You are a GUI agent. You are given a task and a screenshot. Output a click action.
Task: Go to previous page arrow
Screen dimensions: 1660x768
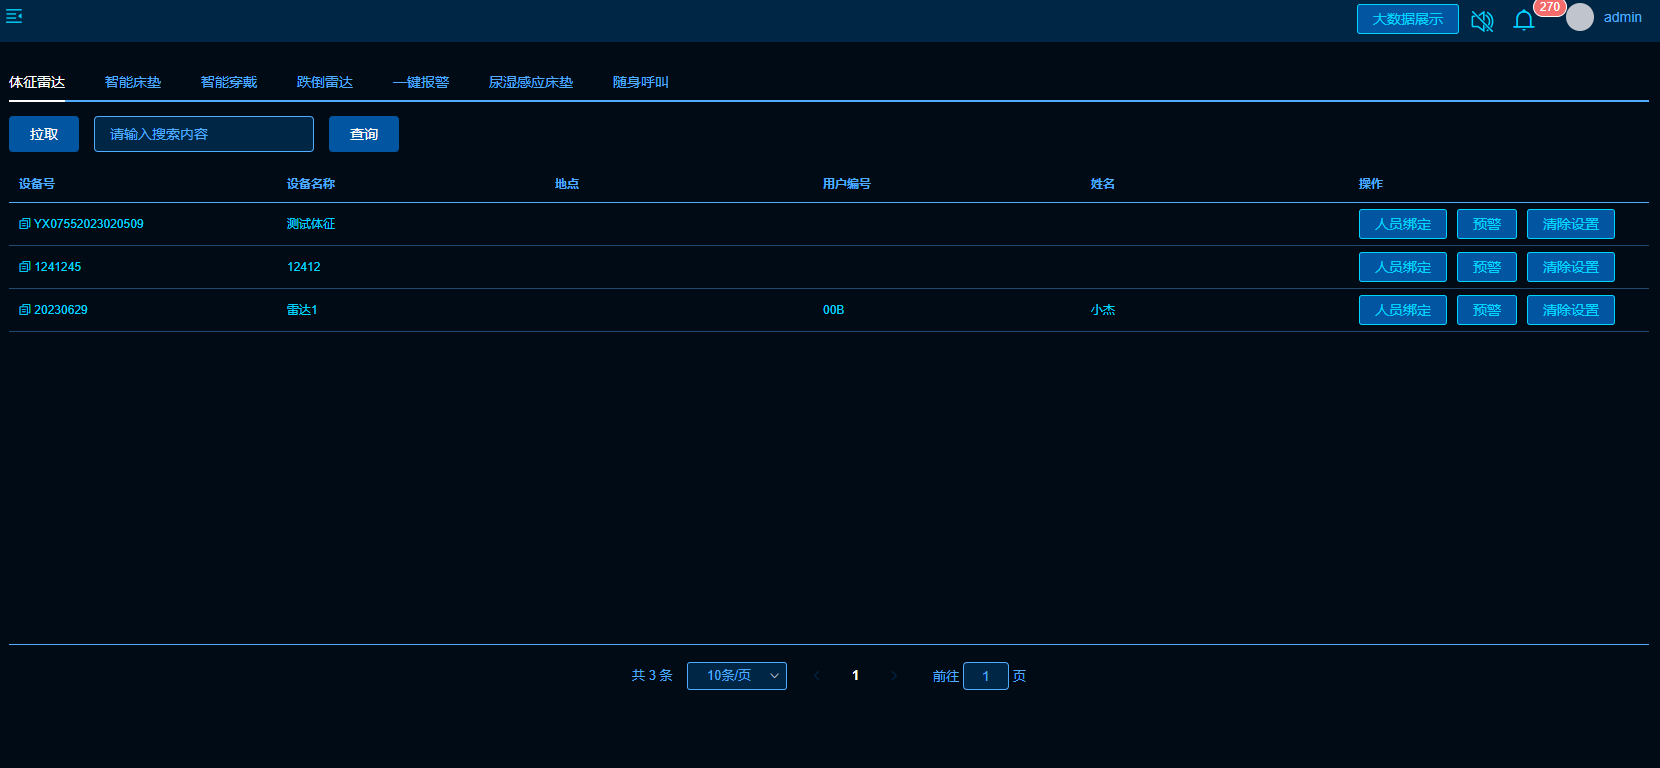817,676
